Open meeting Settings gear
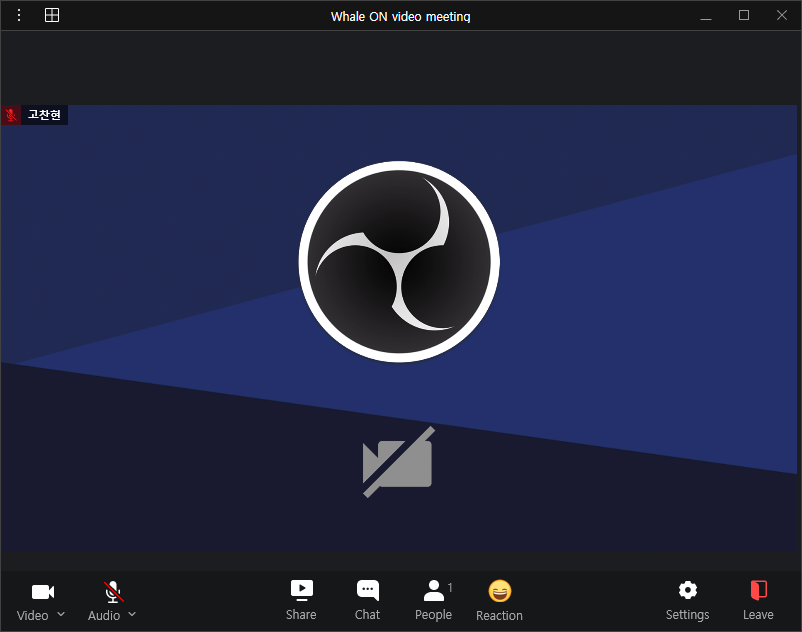 [x=687, y=600]
